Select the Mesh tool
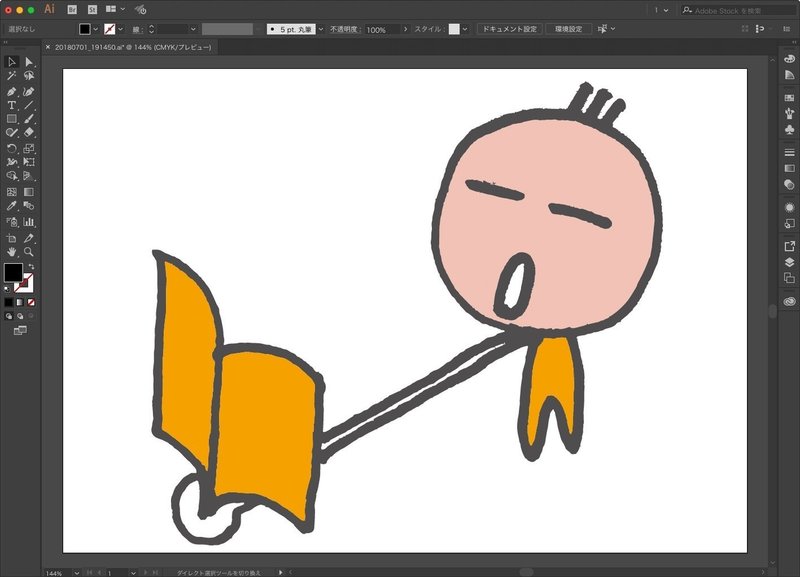The image size is (800, 577). 11,192
